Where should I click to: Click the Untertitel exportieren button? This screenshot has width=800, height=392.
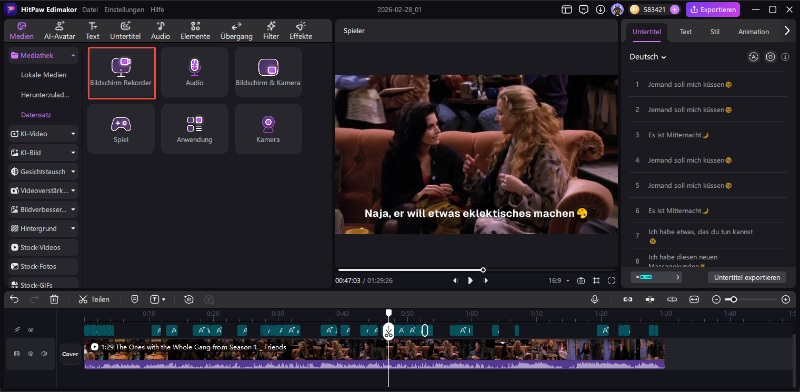tap(747, 277)
